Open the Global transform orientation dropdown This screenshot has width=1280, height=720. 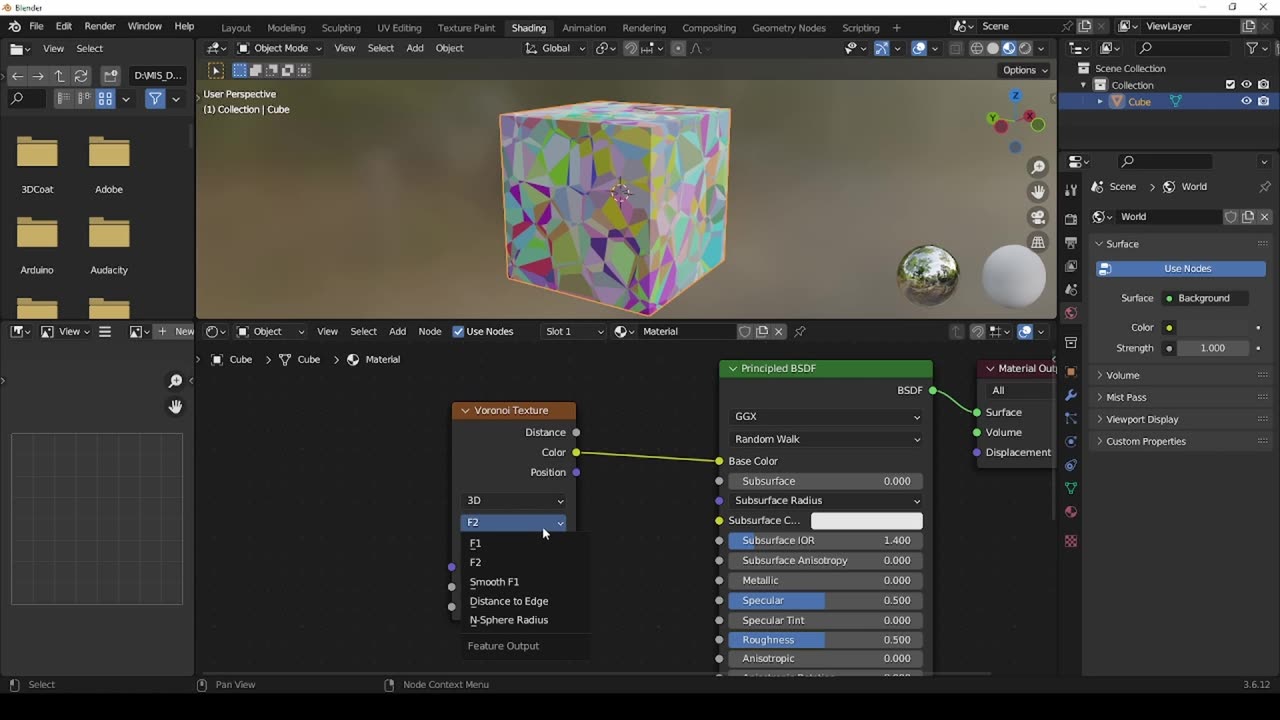click(555, 48)
